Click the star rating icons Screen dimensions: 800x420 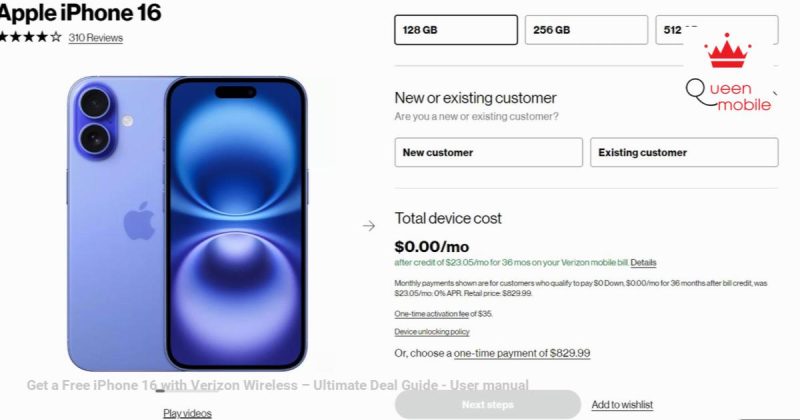[30, 37]
